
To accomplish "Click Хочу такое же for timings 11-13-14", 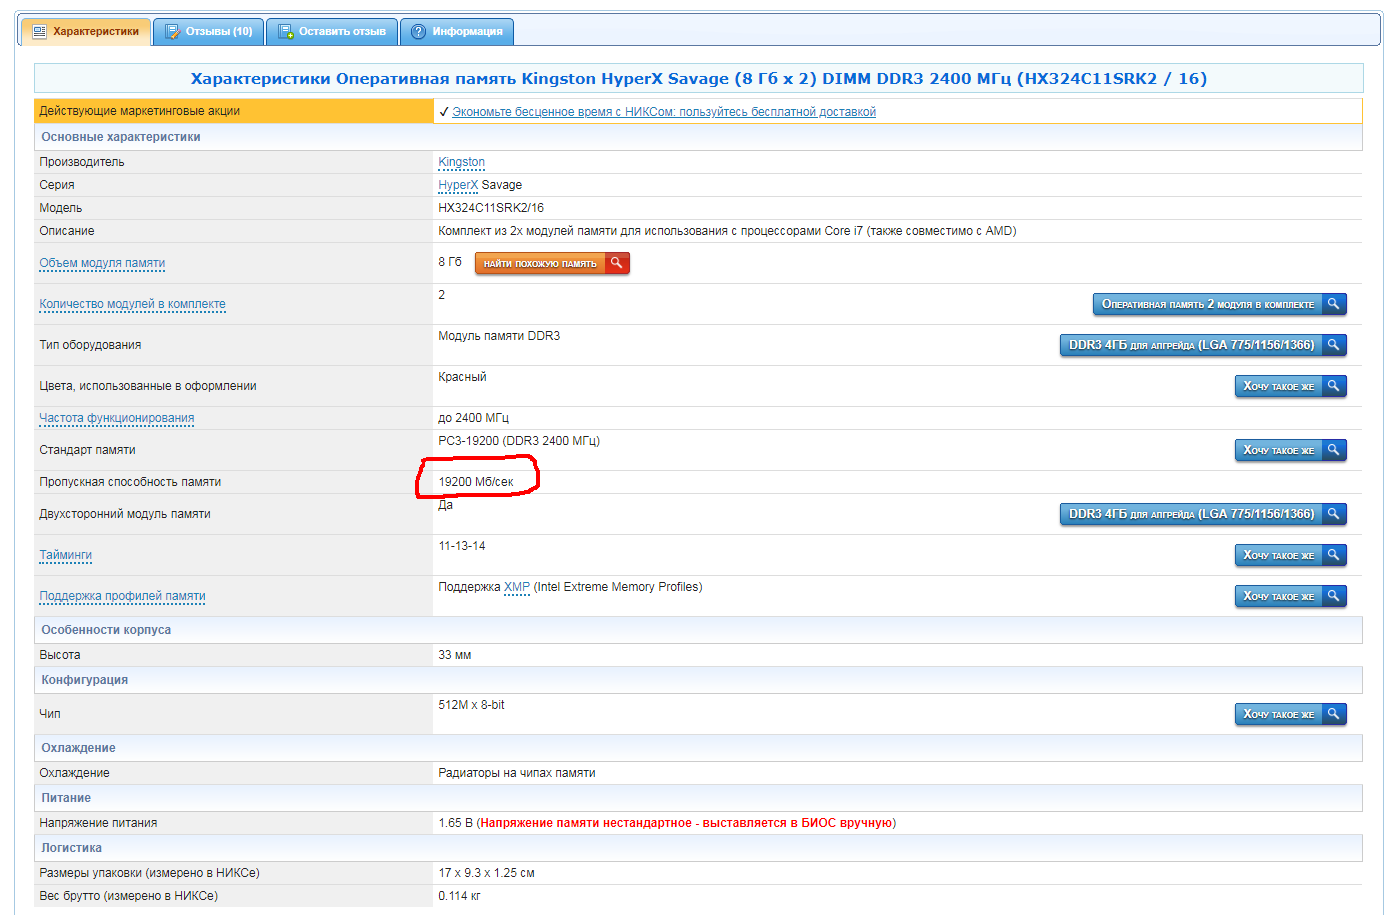I will 1291,555.
